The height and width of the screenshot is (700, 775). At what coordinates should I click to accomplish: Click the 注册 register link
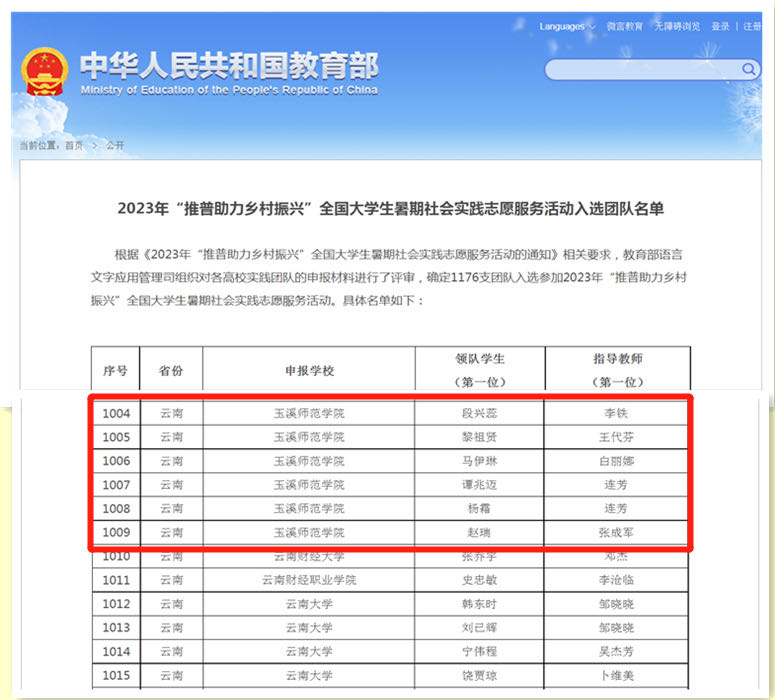click(752, 27)
